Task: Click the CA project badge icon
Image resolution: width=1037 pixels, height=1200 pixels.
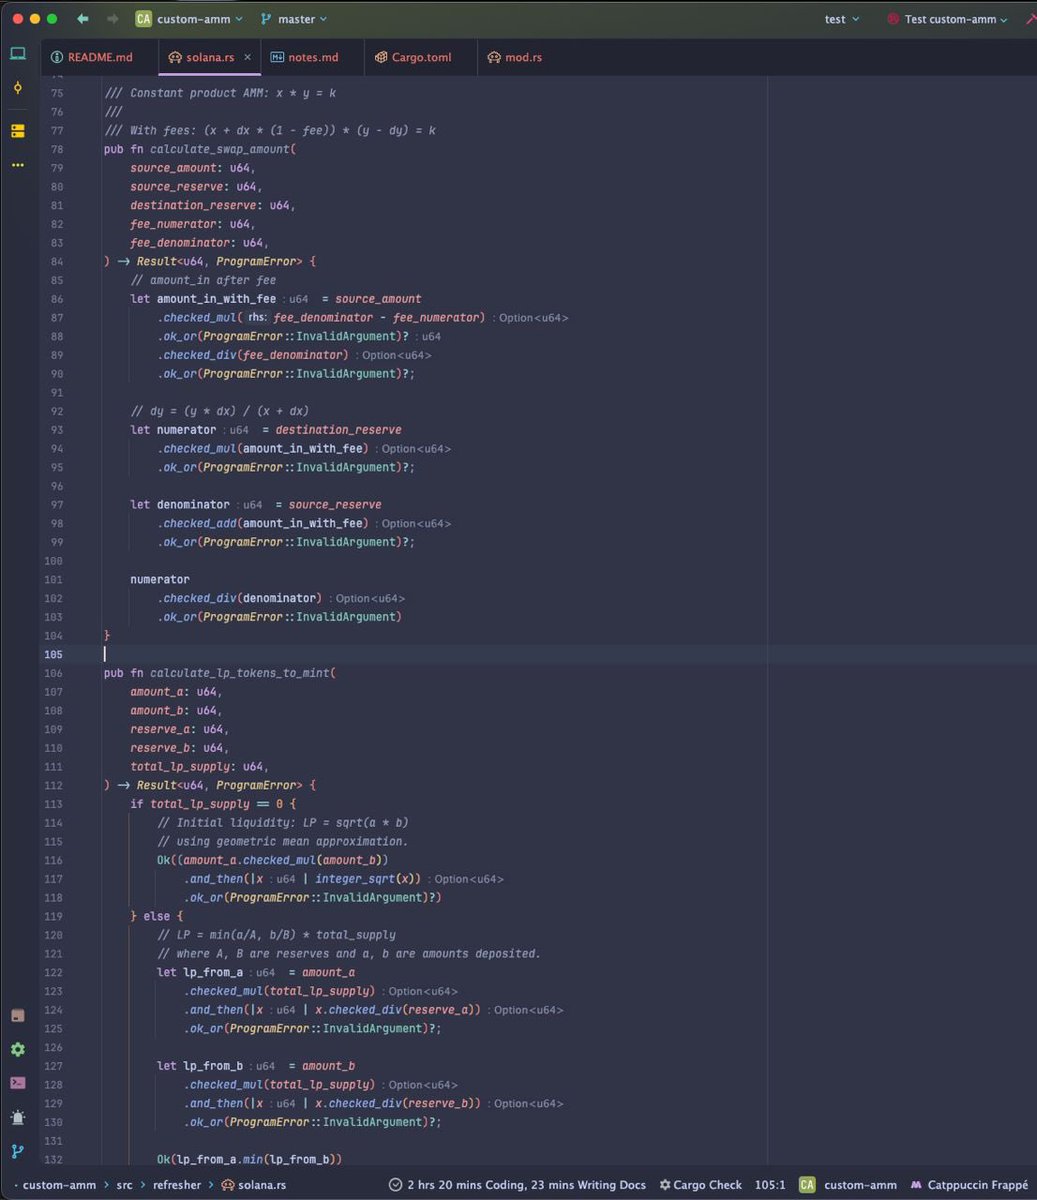Action: [x=143, y=19]
